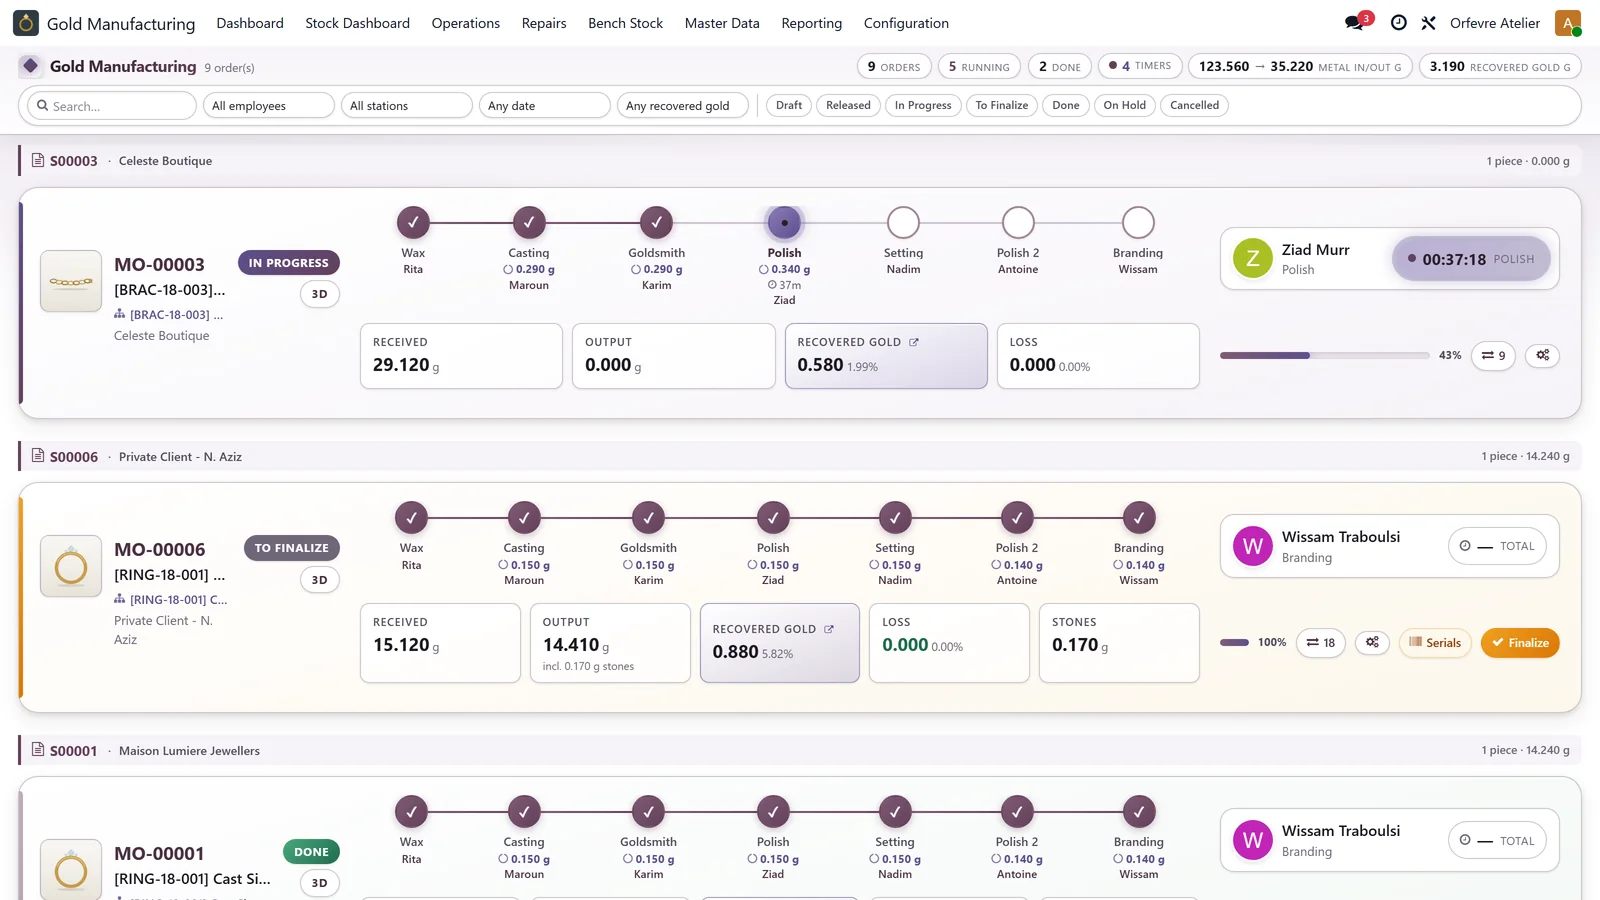Click the Polish 2 pending step circle in MO-00003
This screenshot has width=1600, height=900.
[1018, 223]
